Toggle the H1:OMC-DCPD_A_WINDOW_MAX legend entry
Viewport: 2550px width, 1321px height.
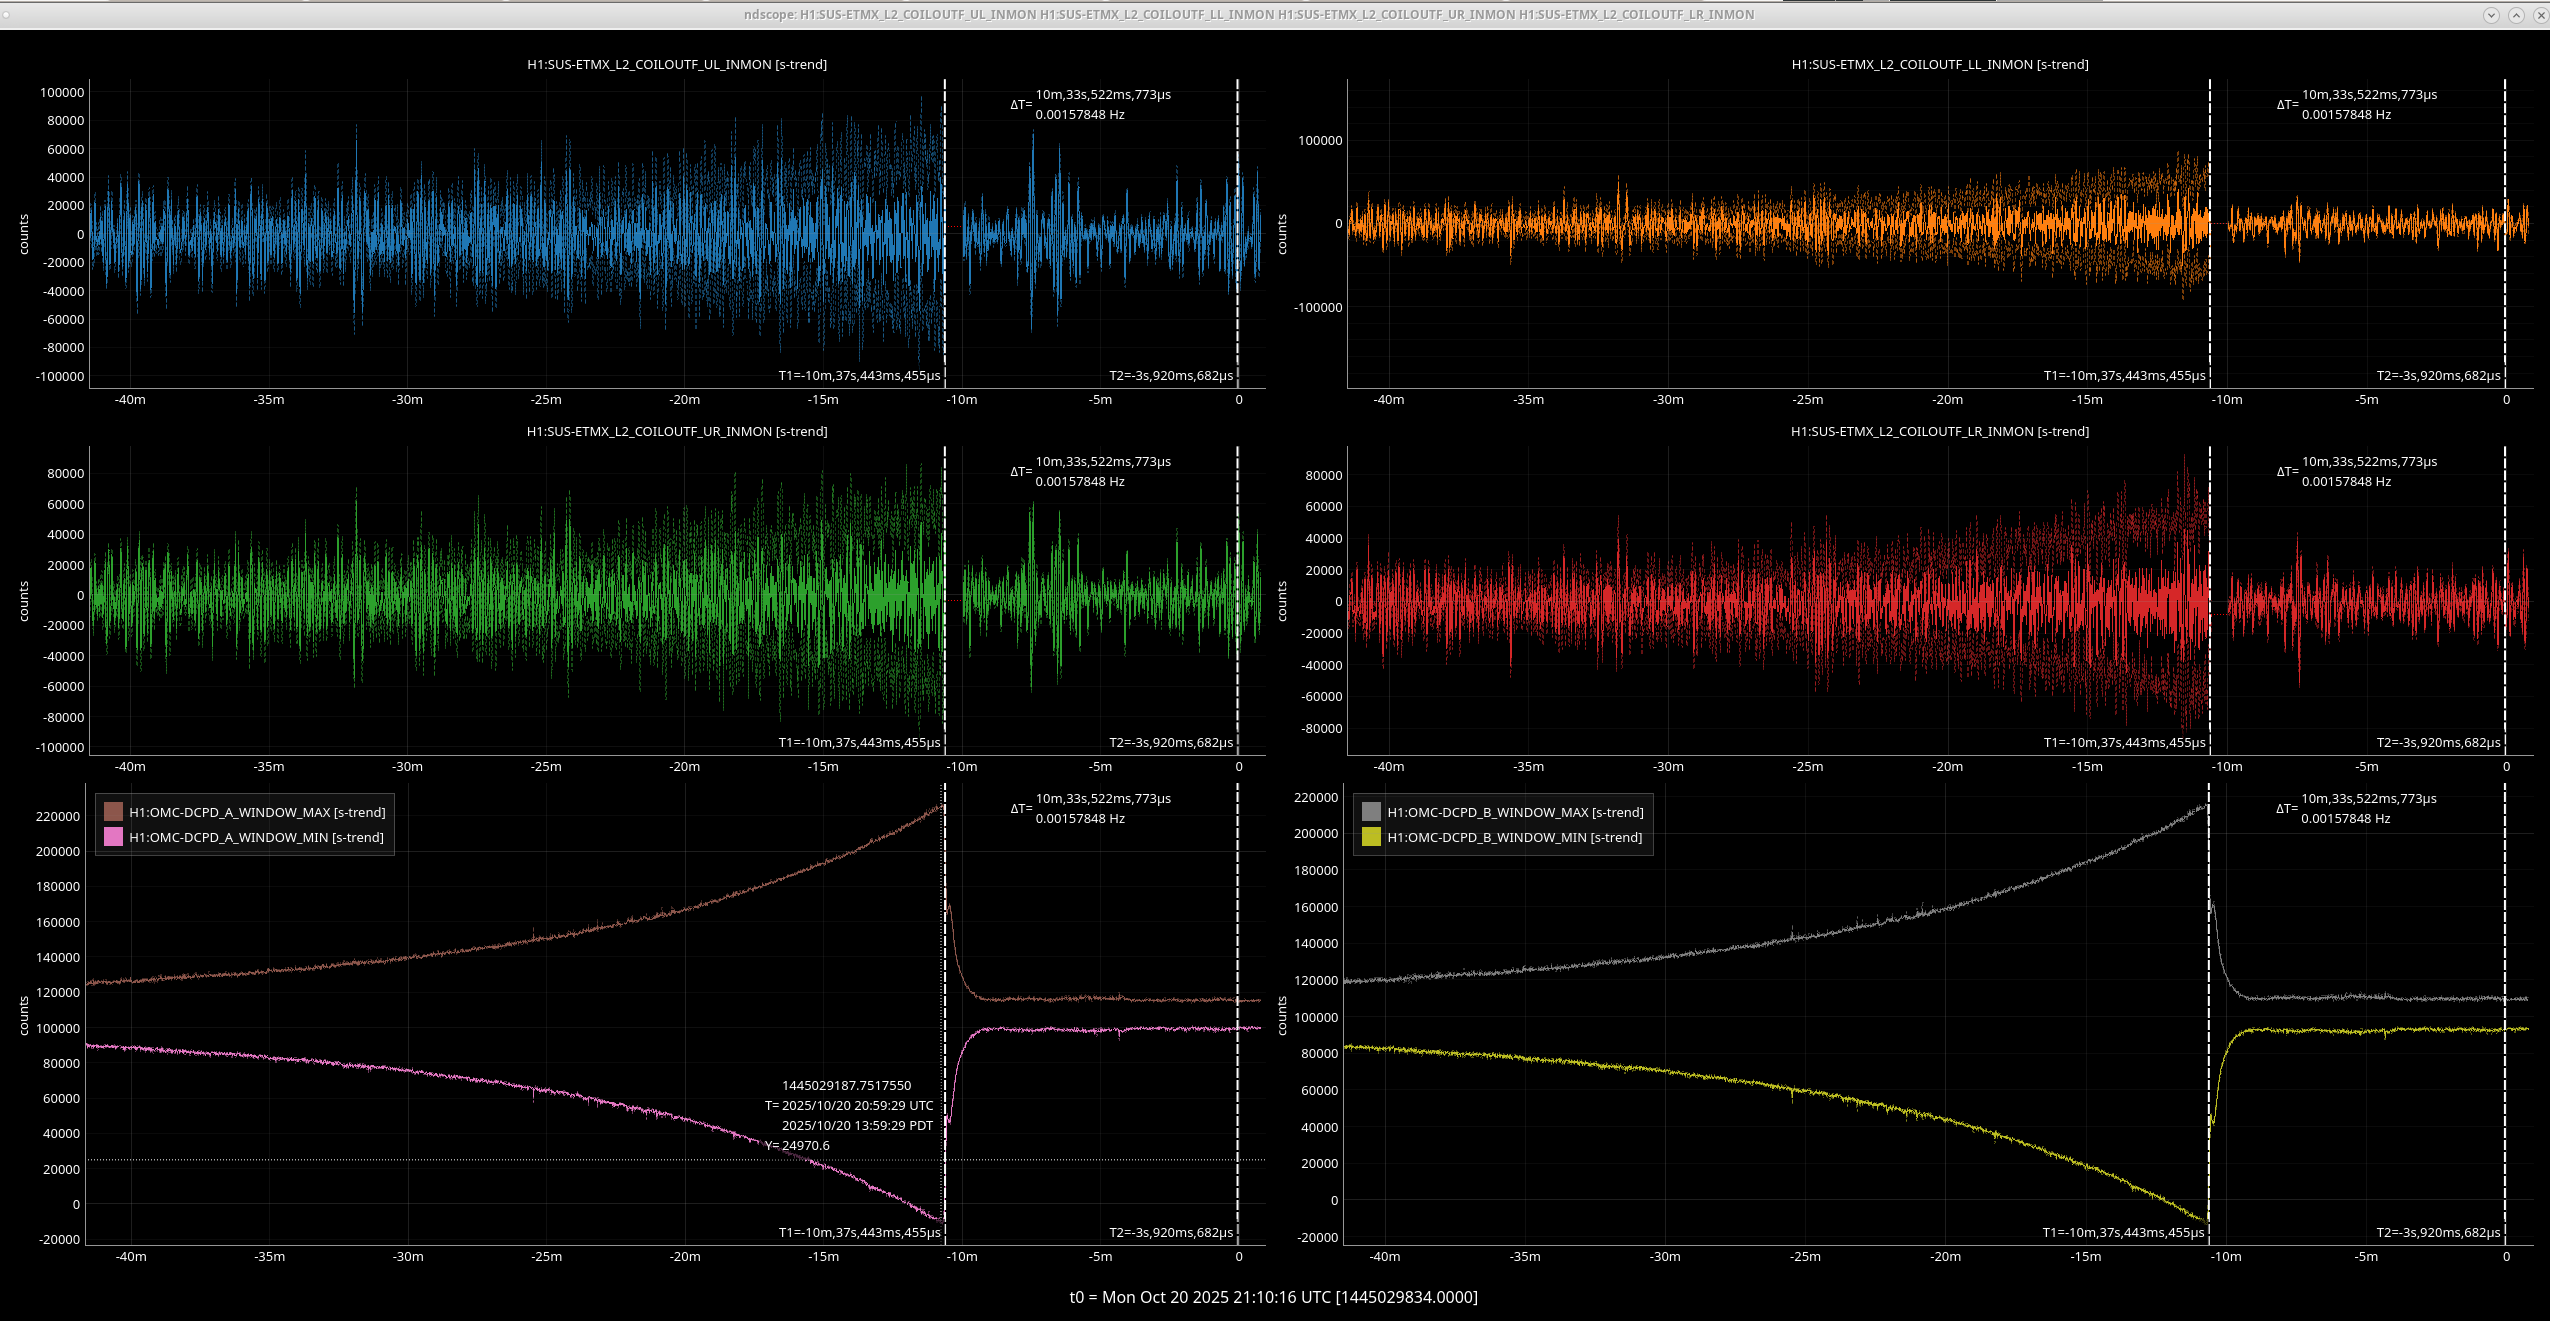(257, 812)
